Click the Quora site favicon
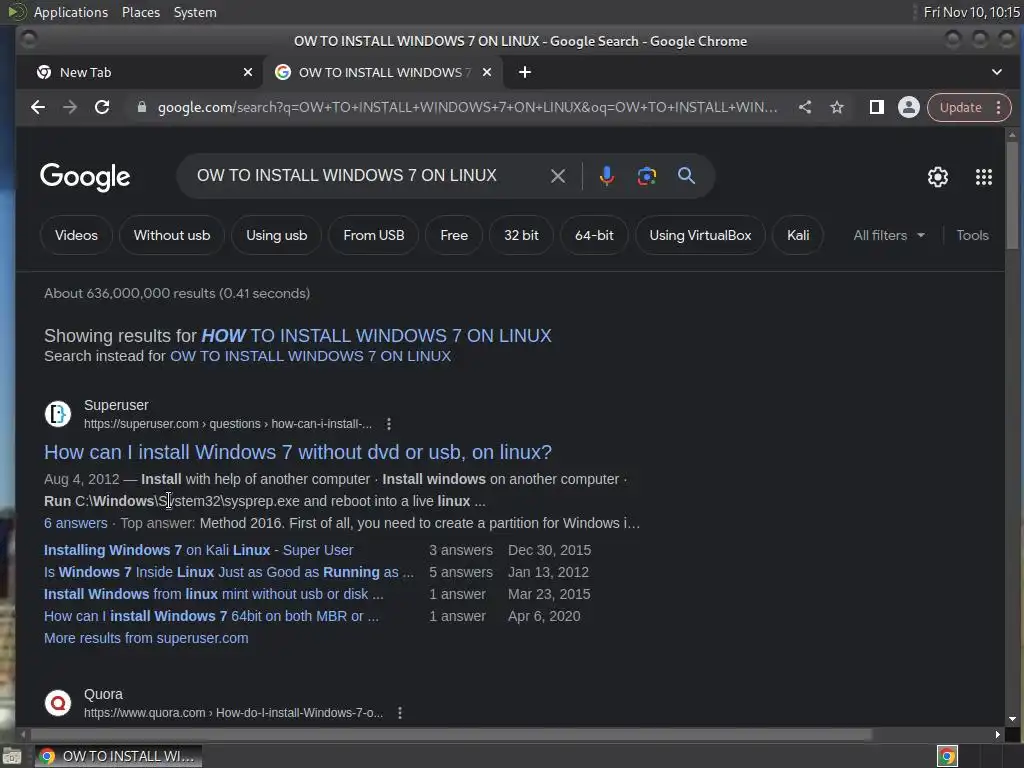Image resolution: width=1024 pixels, height=768 pixels. tap(57, 703)
